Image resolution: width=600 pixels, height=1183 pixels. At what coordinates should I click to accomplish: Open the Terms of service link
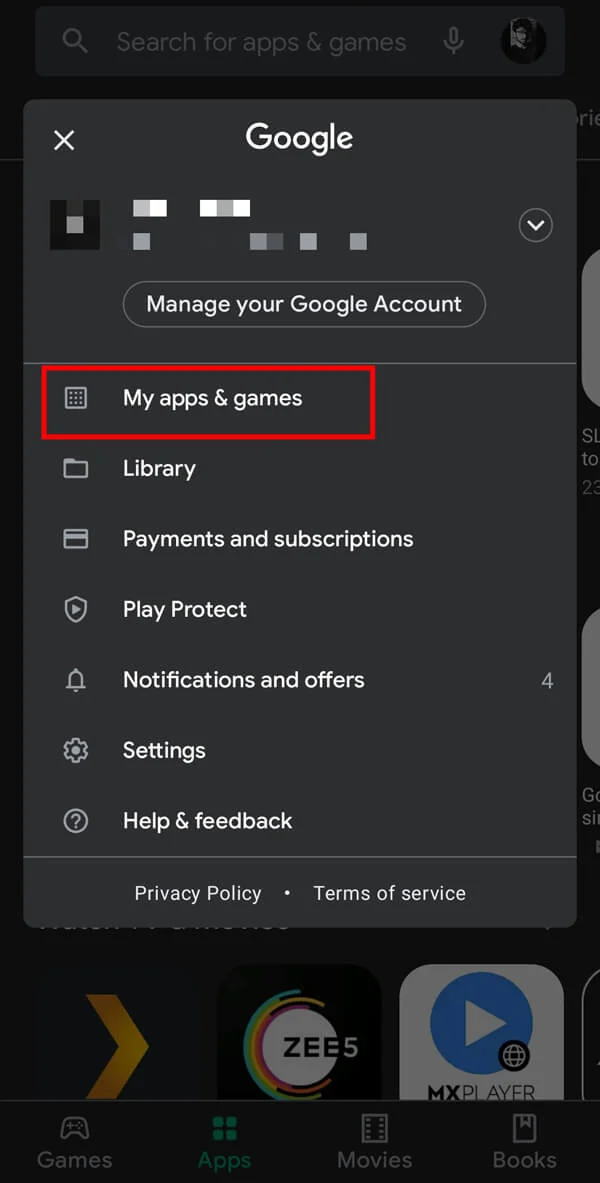pyautogui.click(x=389, y=893)
